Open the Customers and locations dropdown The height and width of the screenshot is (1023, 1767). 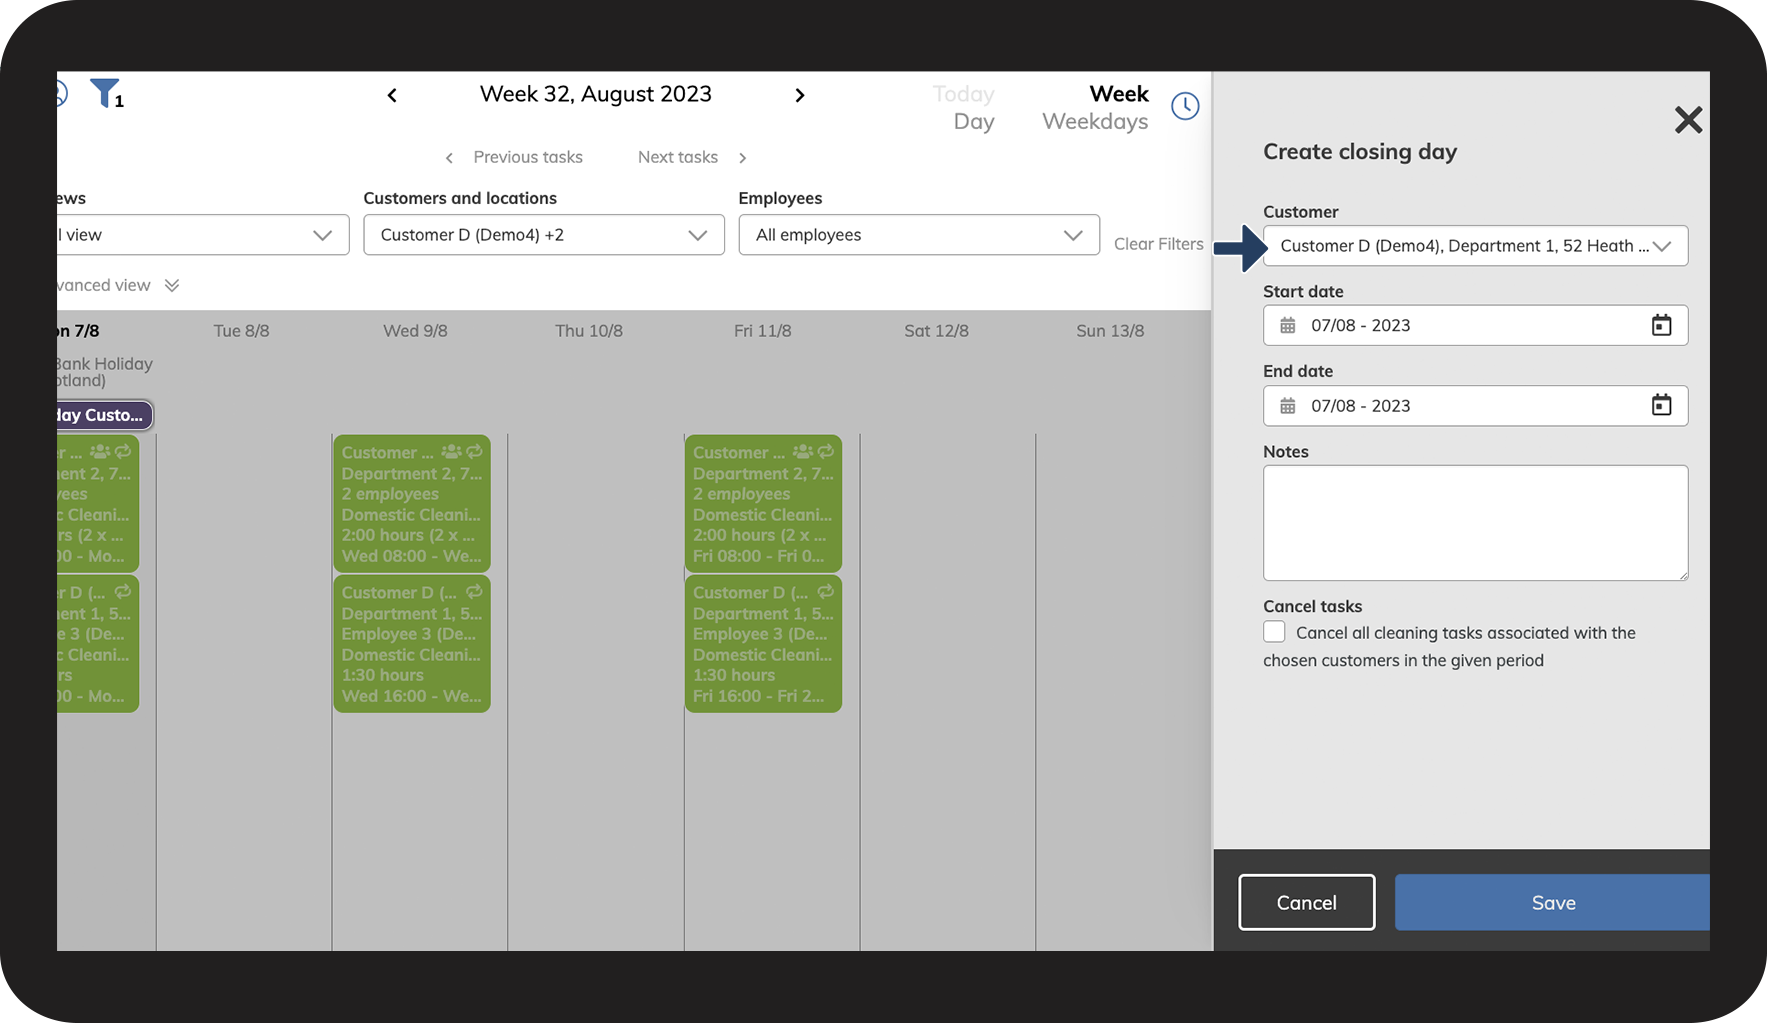544,235
